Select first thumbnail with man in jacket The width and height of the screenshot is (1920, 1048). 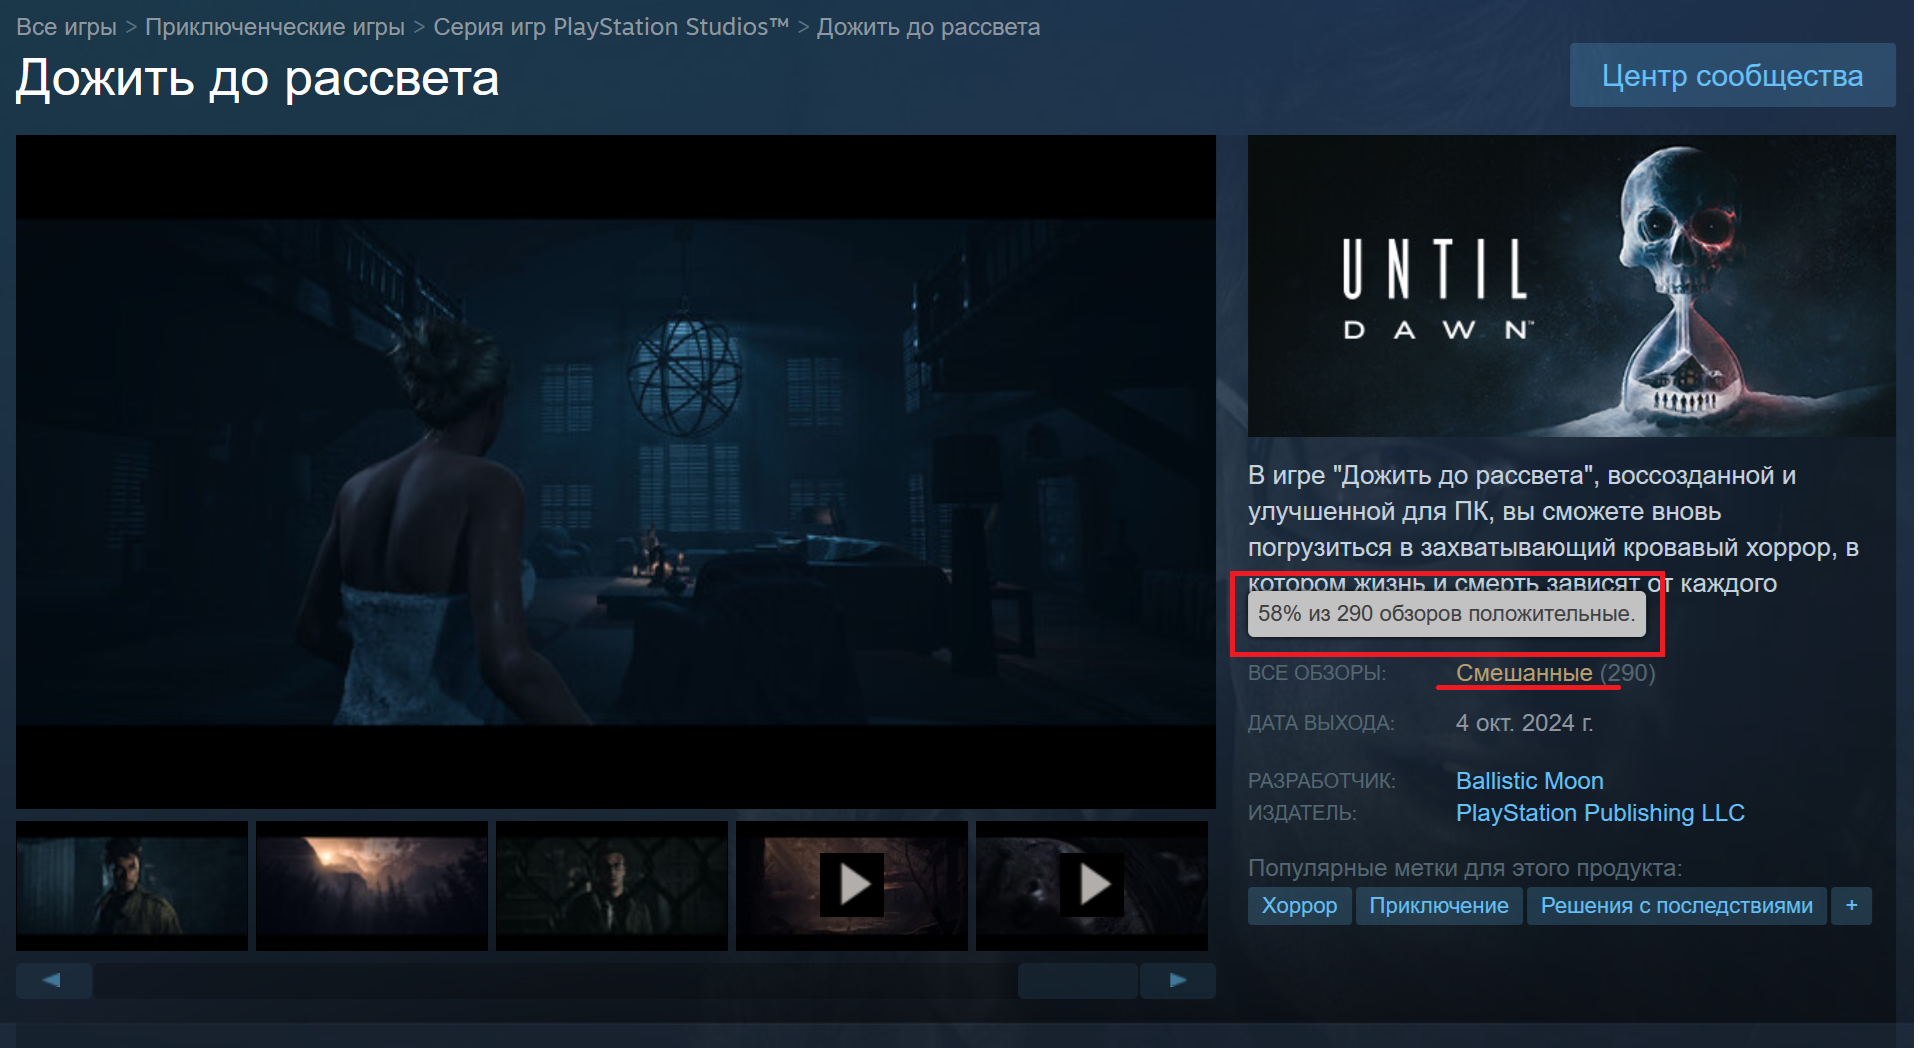pyautogui.click(x=132, y=885)
